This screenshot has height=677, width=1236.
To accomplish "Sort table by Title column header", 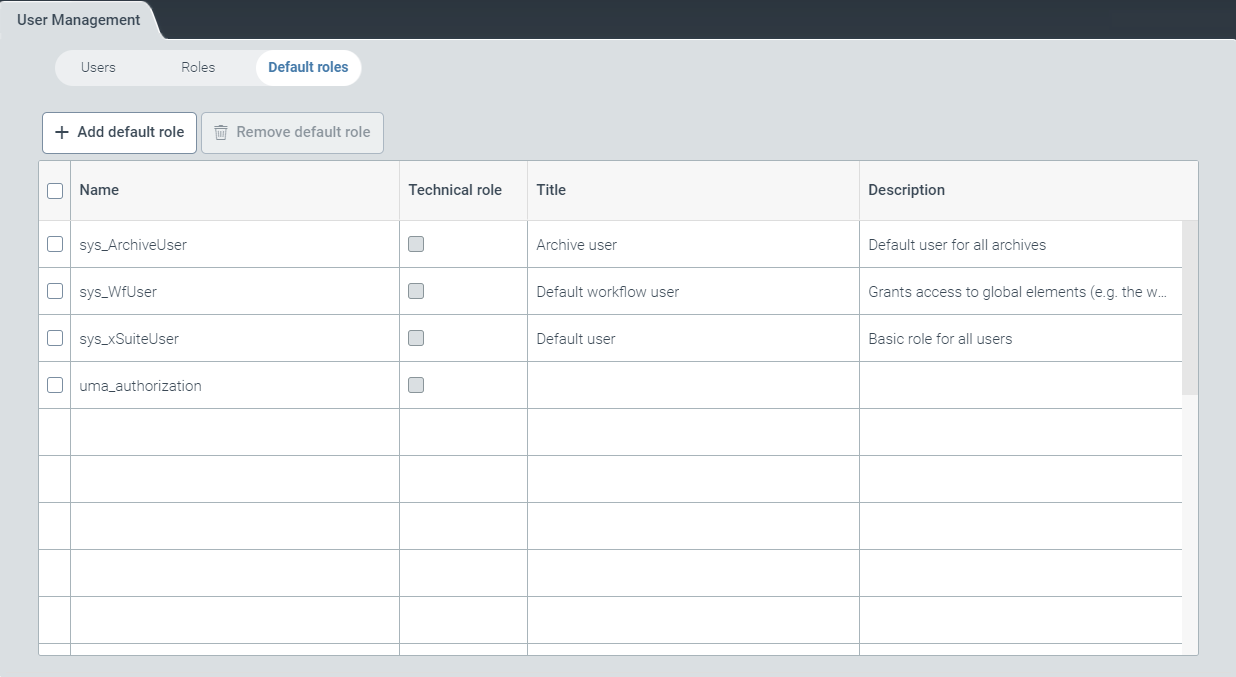I will tap(551, 190).
